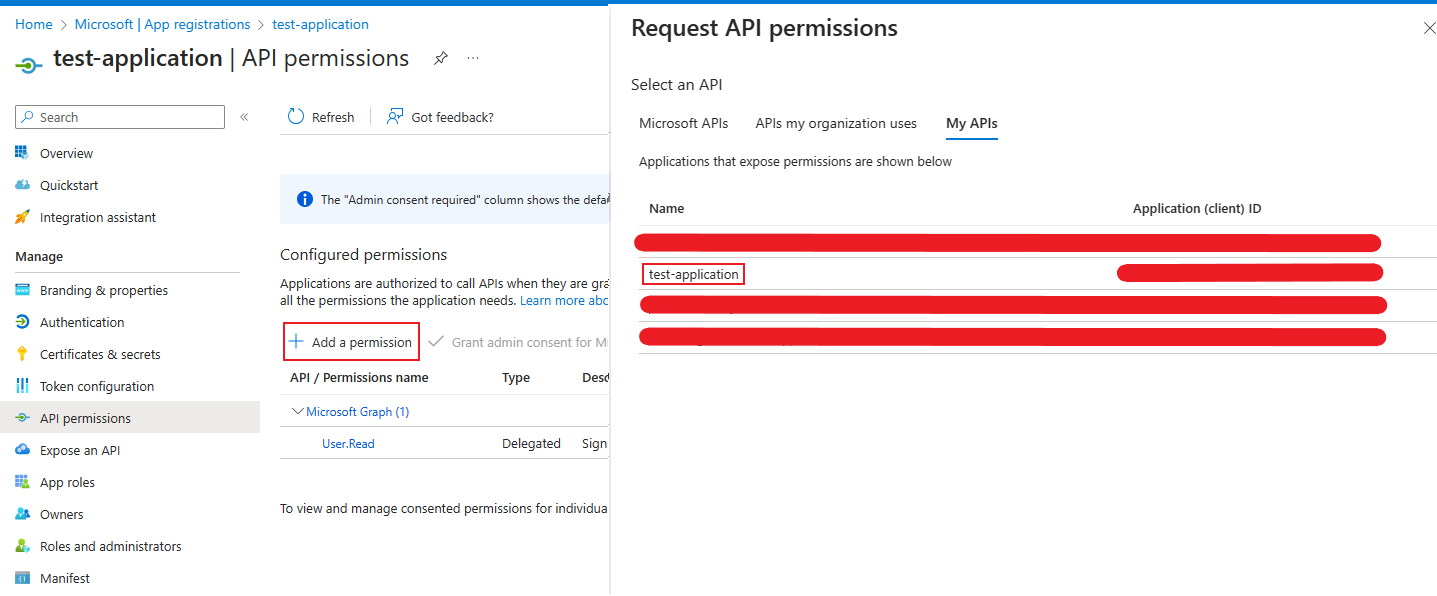Open User.Read permission link

point(348,443)
